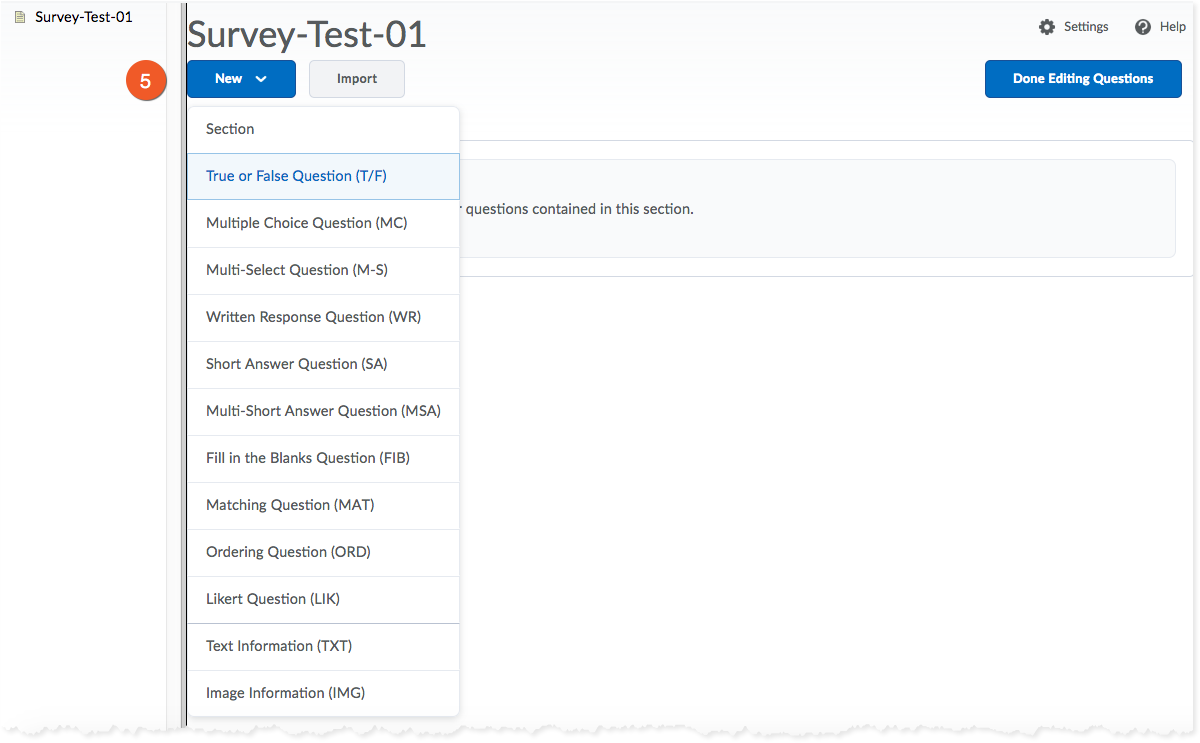1200x743 pixels.
Task: Click the orange step 5 badge
Action: click(x=145, y=81)
